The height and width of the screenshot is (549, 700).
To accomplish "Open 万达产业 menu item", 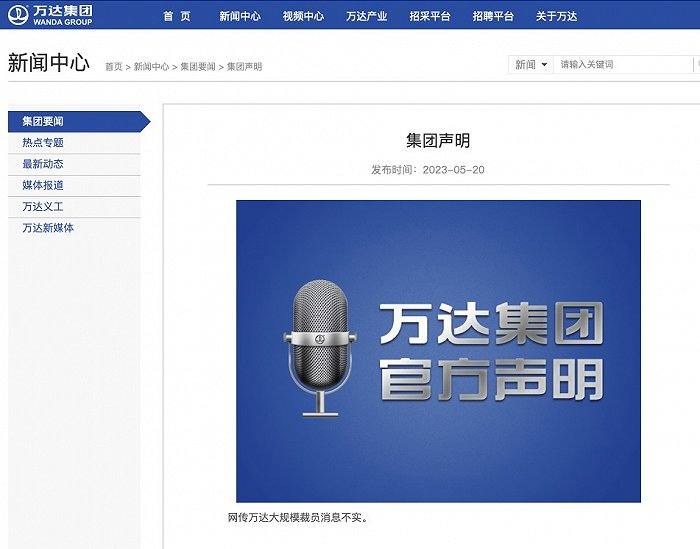I will click(x=367, y=17).
